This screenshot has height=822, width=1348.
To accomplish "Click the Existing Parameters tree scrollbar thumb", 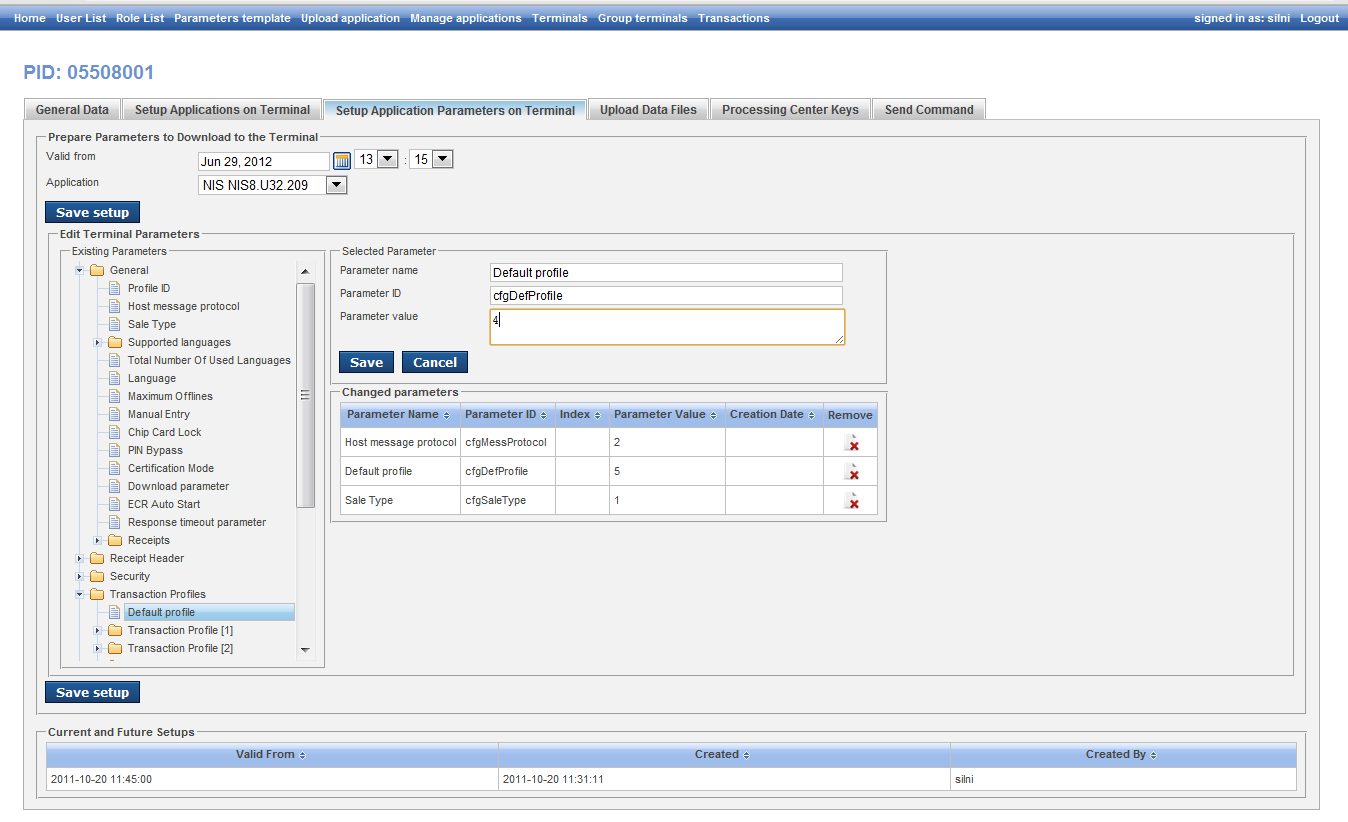I will point(305,395).
